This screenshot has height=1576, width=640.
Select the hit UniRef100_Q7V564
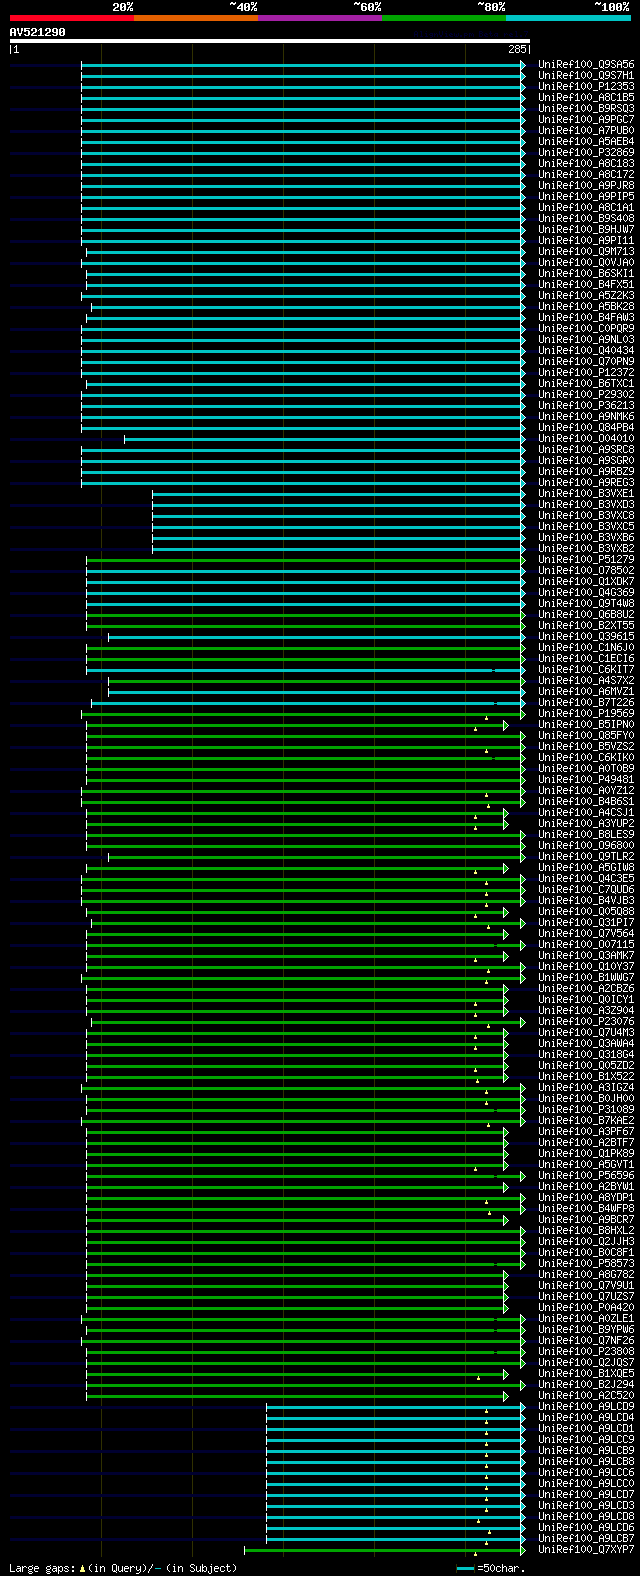(586, 933)
